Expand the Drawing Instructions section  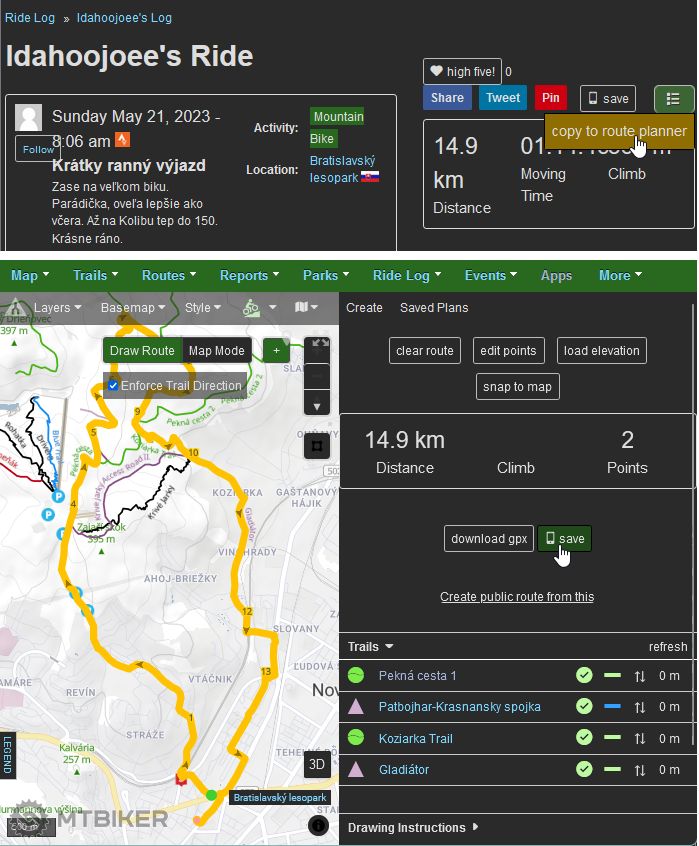[x=412, y=828]
